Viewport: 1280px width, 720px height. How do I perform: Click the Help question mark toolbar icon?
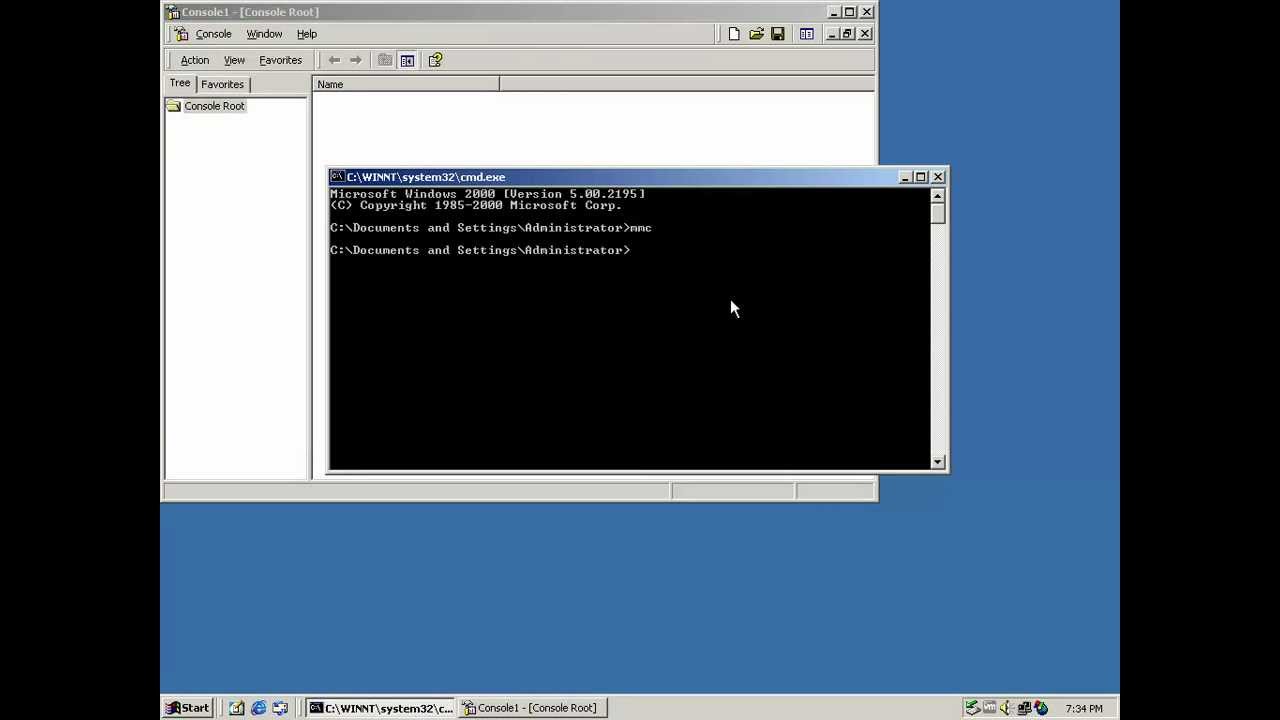[x=435, y=60]
